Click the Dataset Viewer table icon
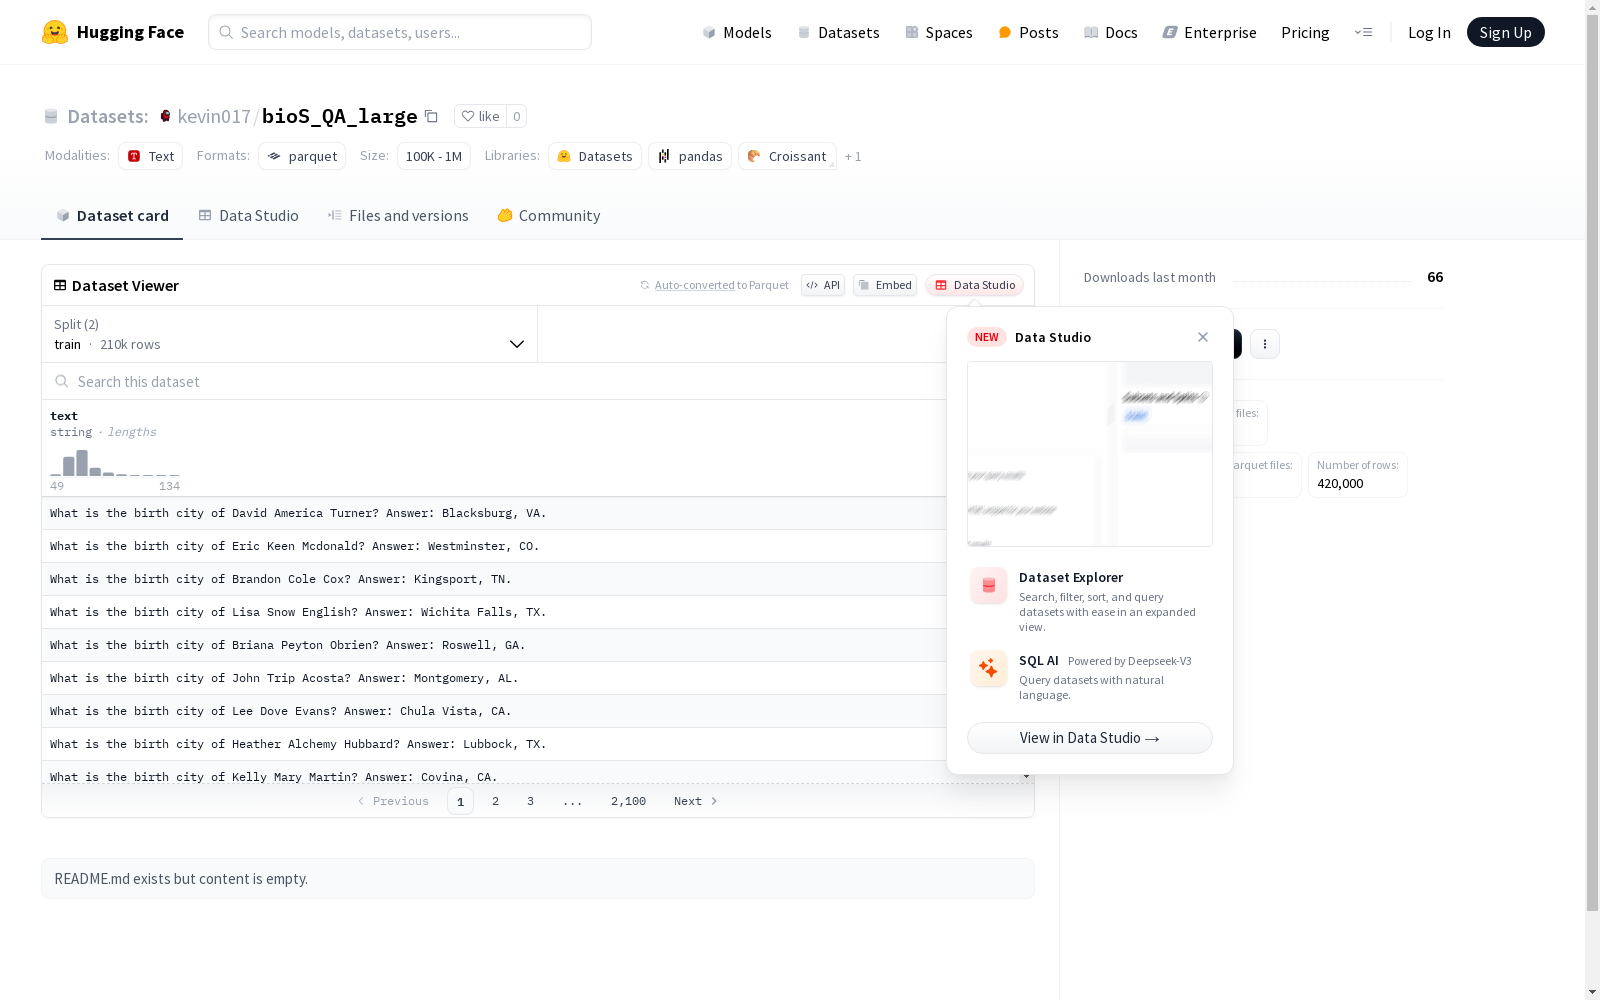The height and width of the screenshot is (1000, 1600). [x=60, y=285]
